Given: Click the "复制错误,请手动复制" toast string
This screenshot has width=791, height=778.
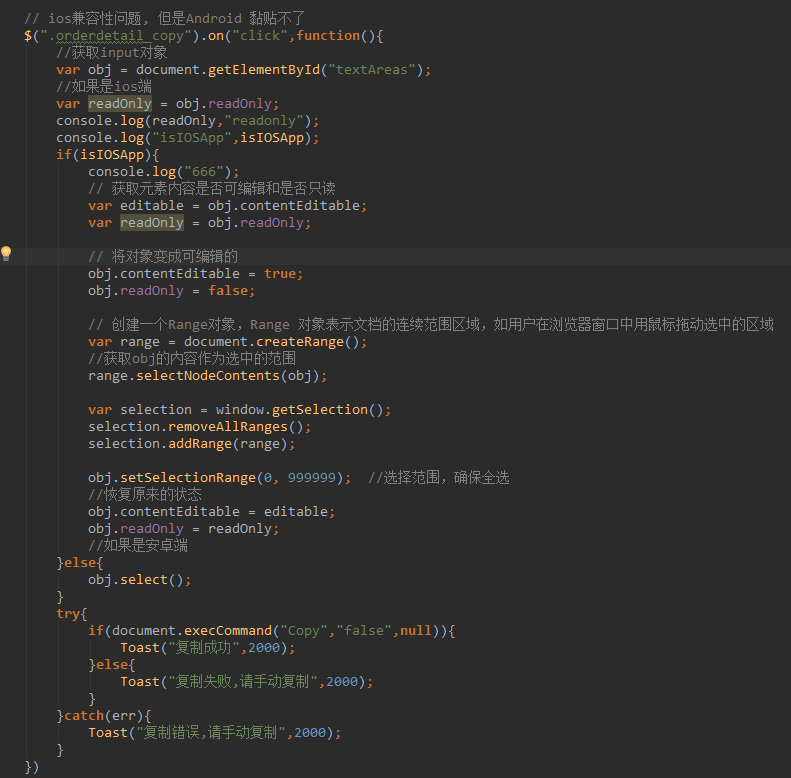Looking at the screenshot, I should (211, 733).
